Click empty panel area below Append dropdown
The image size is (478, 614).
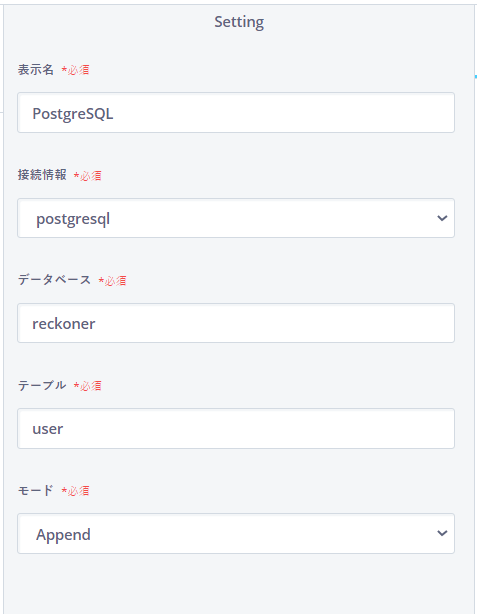click(239, 585)
